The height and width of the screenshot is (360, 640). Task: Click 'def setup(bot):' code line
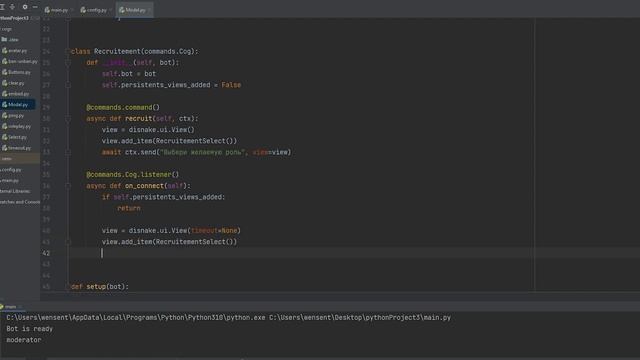[x=100, y=287]
